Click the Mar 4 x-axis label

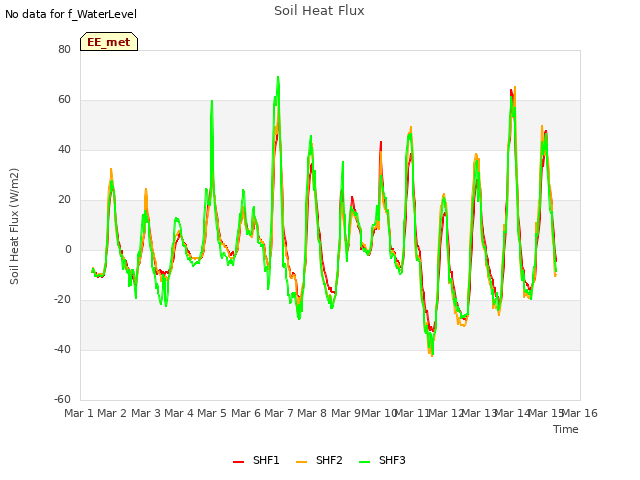coord(179,413)
